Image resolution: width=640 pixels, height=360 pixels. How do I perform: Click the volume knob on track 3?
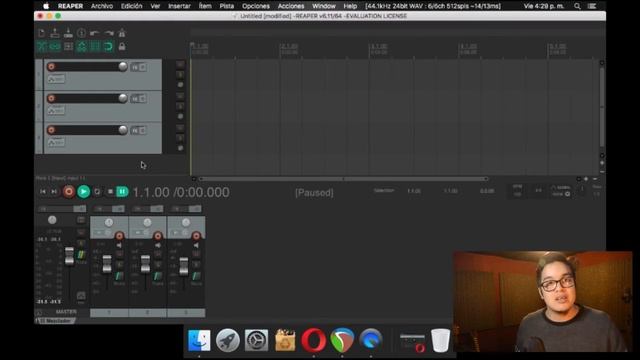[x=123, y=129]
